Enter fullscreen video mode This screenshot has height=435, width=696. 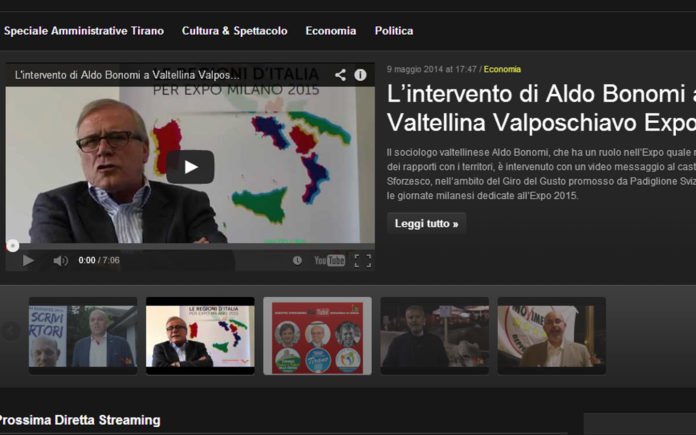click(x=363, y=261)
